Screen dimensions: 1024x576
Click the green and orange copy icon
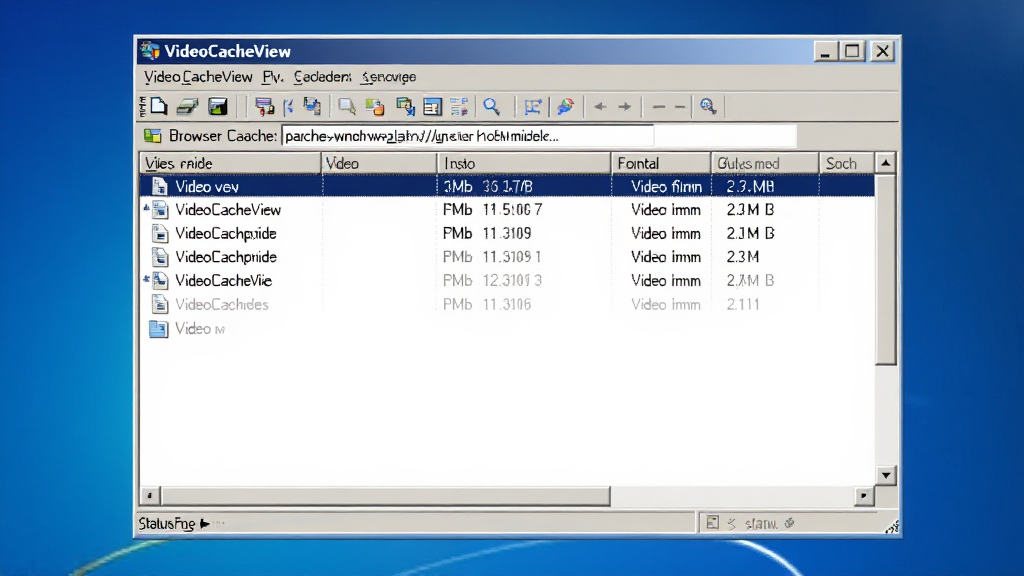pyautogui.click(x=375, y=106)
